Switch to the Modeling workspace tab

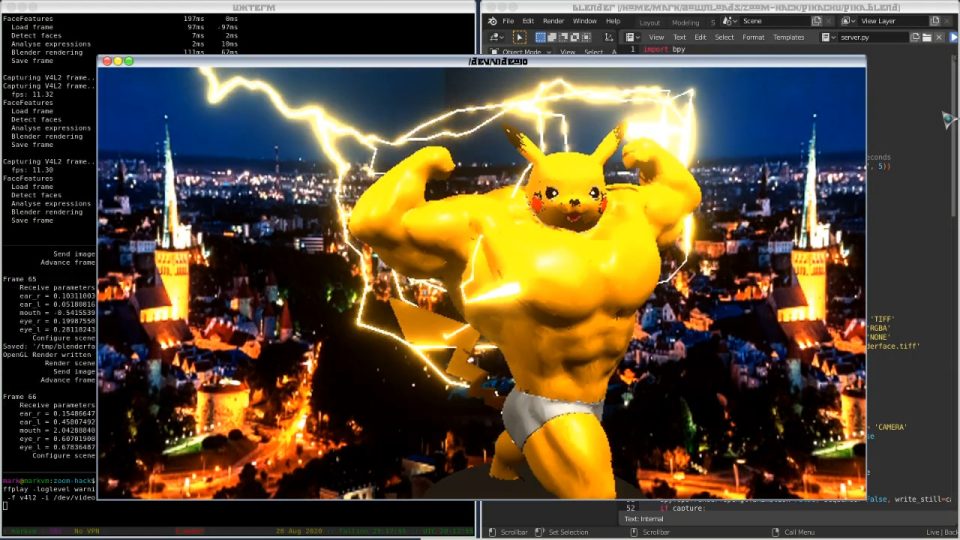pyautogui.click(x=685, y=23)
